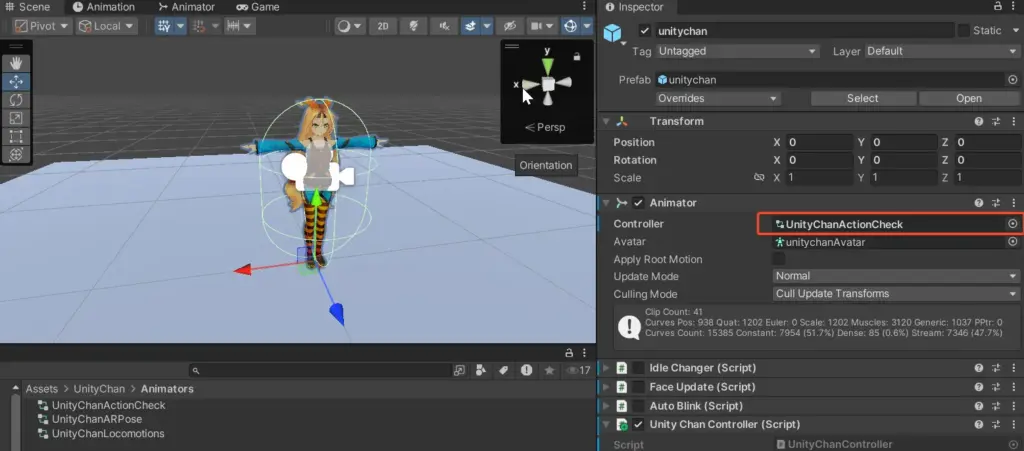Open the Local handle rotation dropdown
Viewport: 1024px width, 451px height.
[x=106, y=26]
